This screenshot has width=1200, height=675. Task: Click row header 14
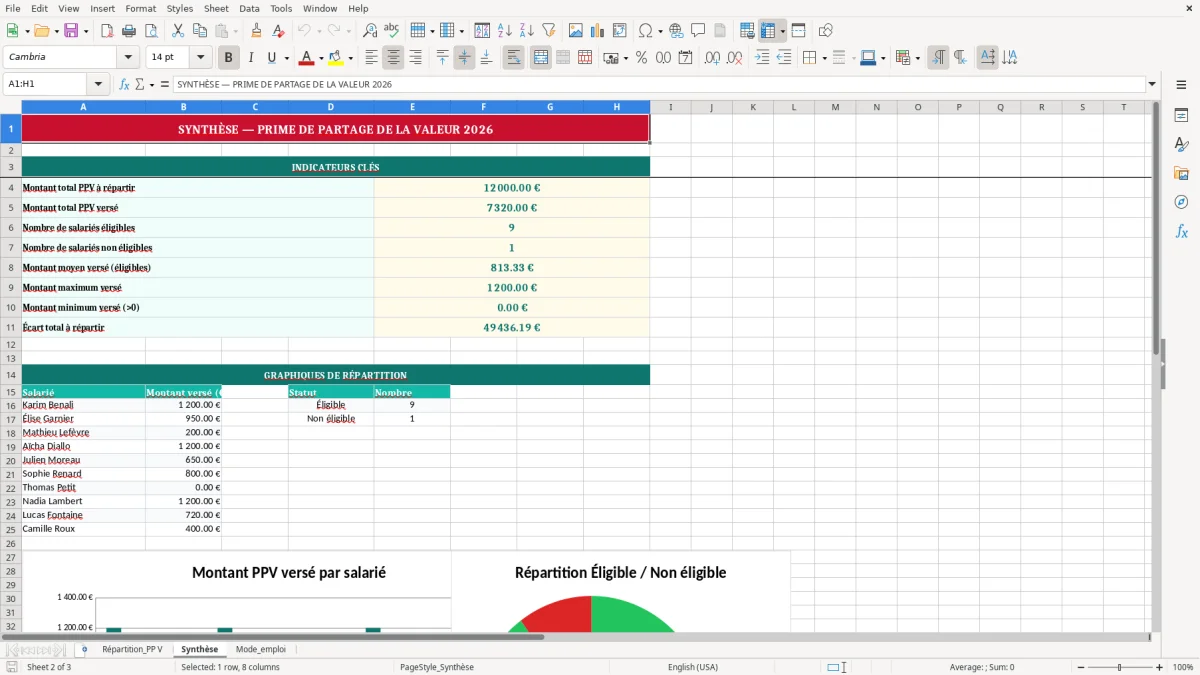click(11, 375)
